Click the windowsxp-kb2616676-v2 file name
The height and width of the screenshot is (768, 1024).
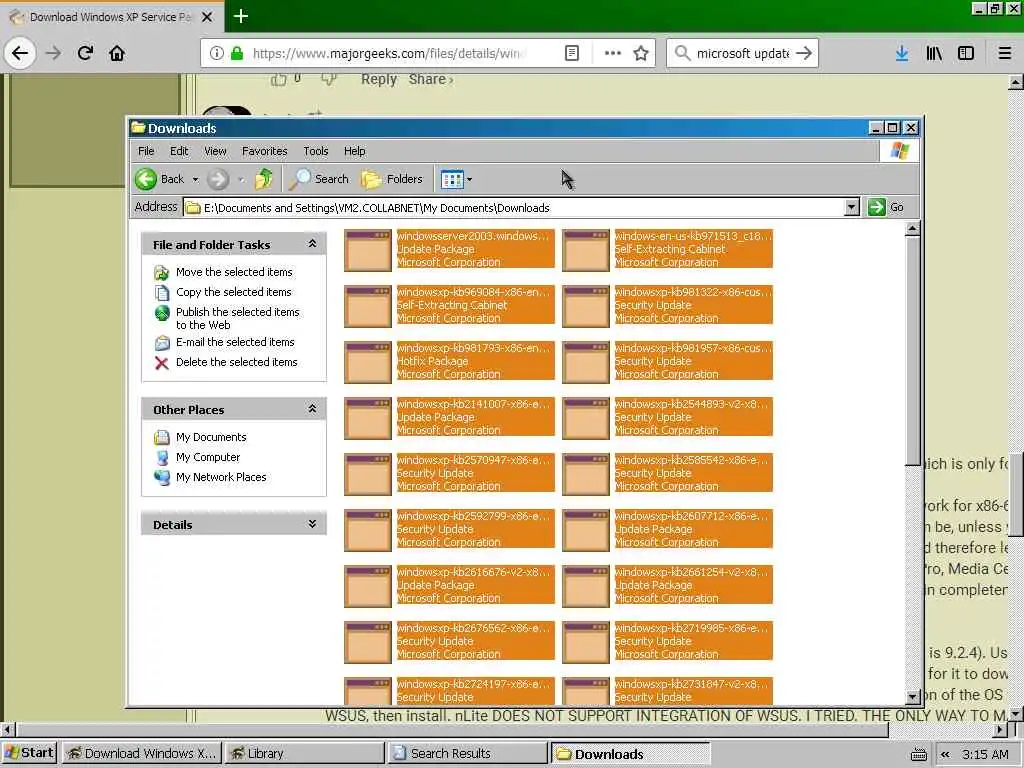473,572
